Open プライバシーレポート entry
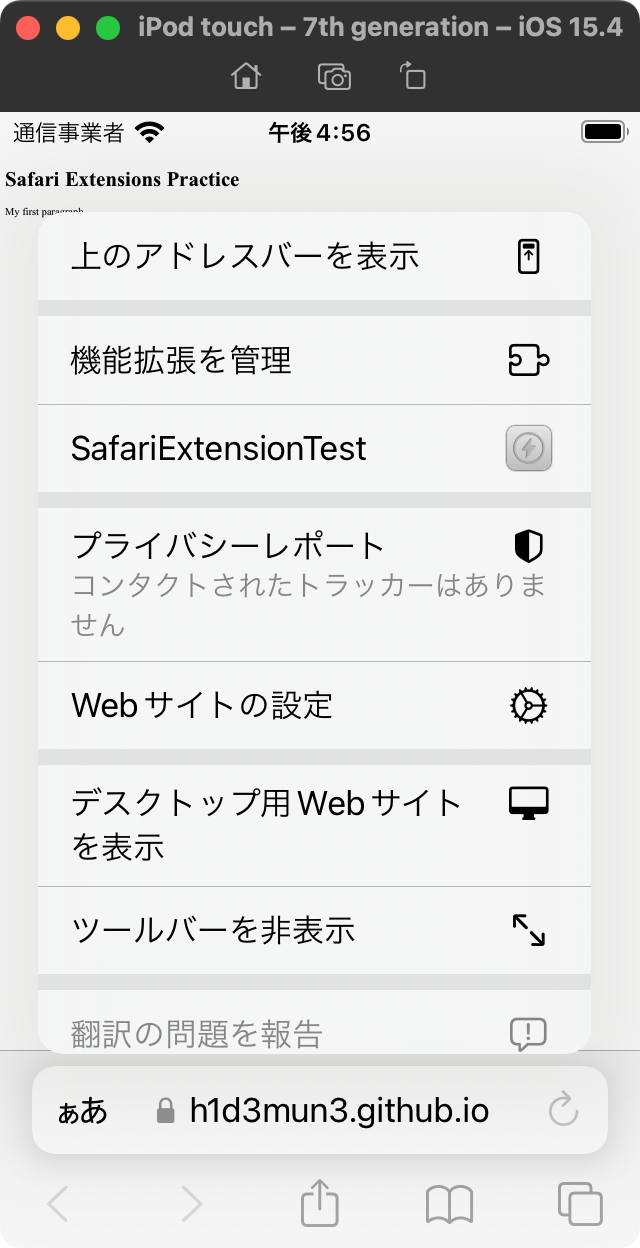Screen dimensions: 640x1248 pos(314,584)
